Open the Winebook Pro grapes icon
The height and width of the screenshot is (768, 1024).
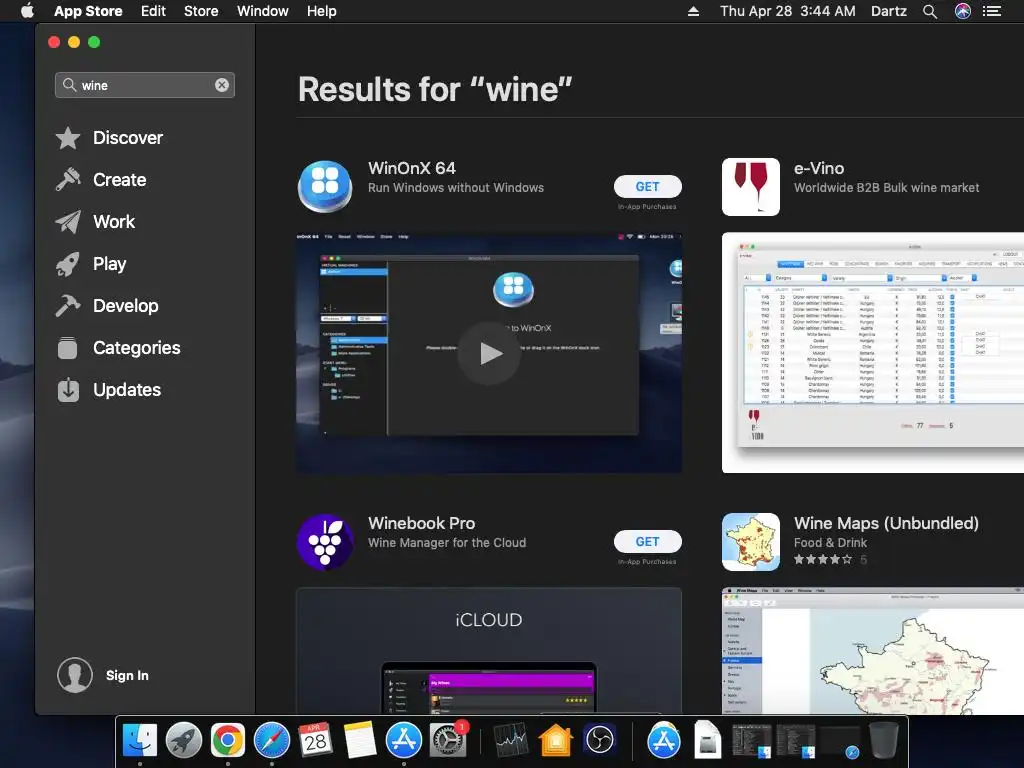click(325, 542)
